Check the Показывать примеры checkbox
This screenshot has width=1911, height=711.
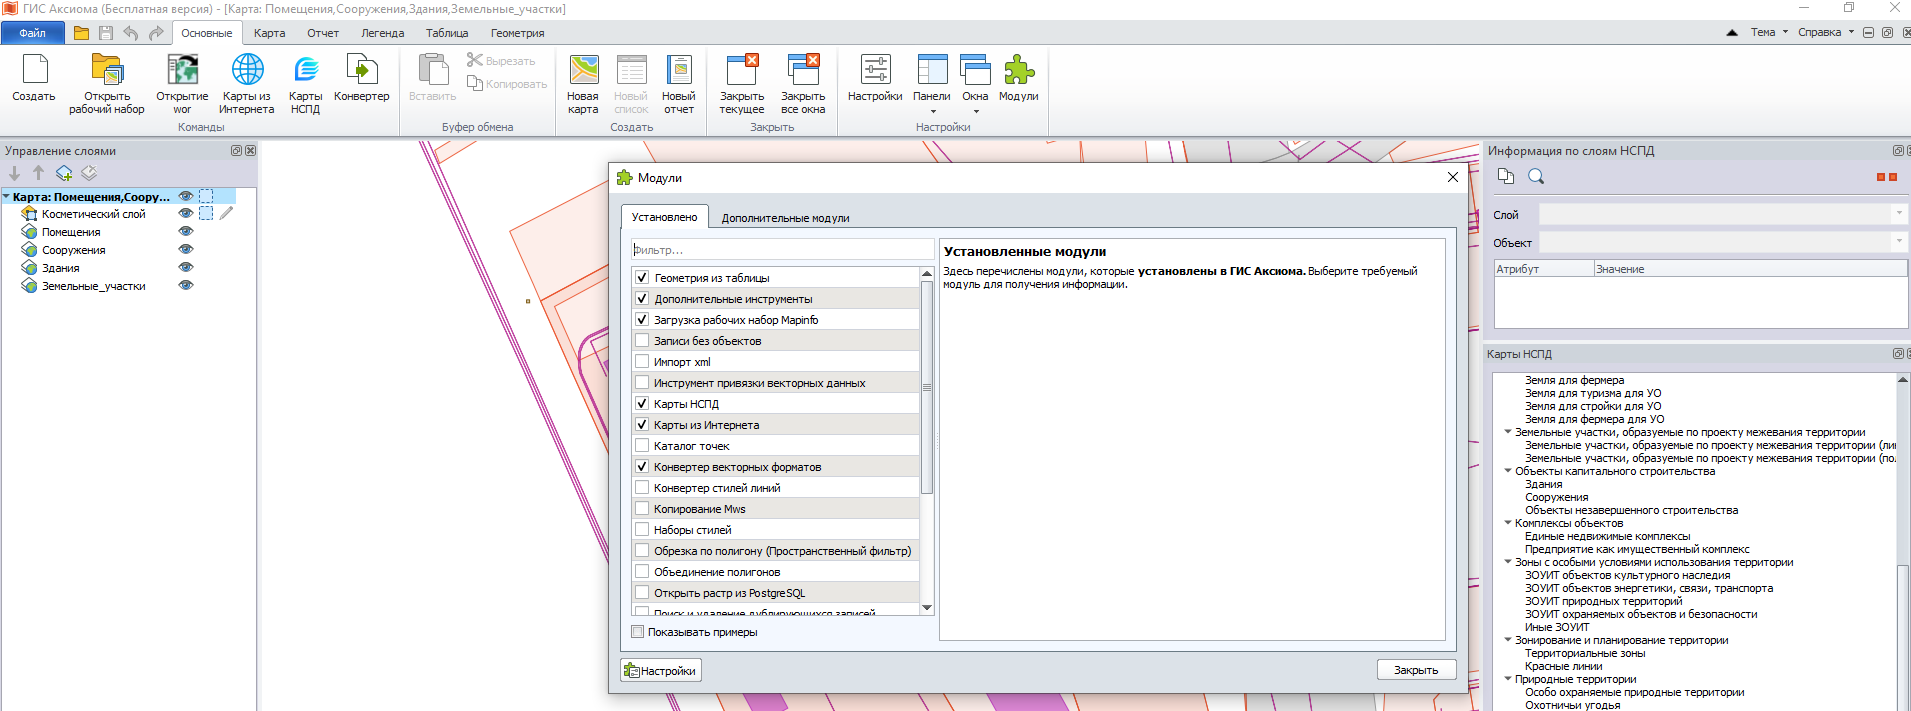point(637,632)
